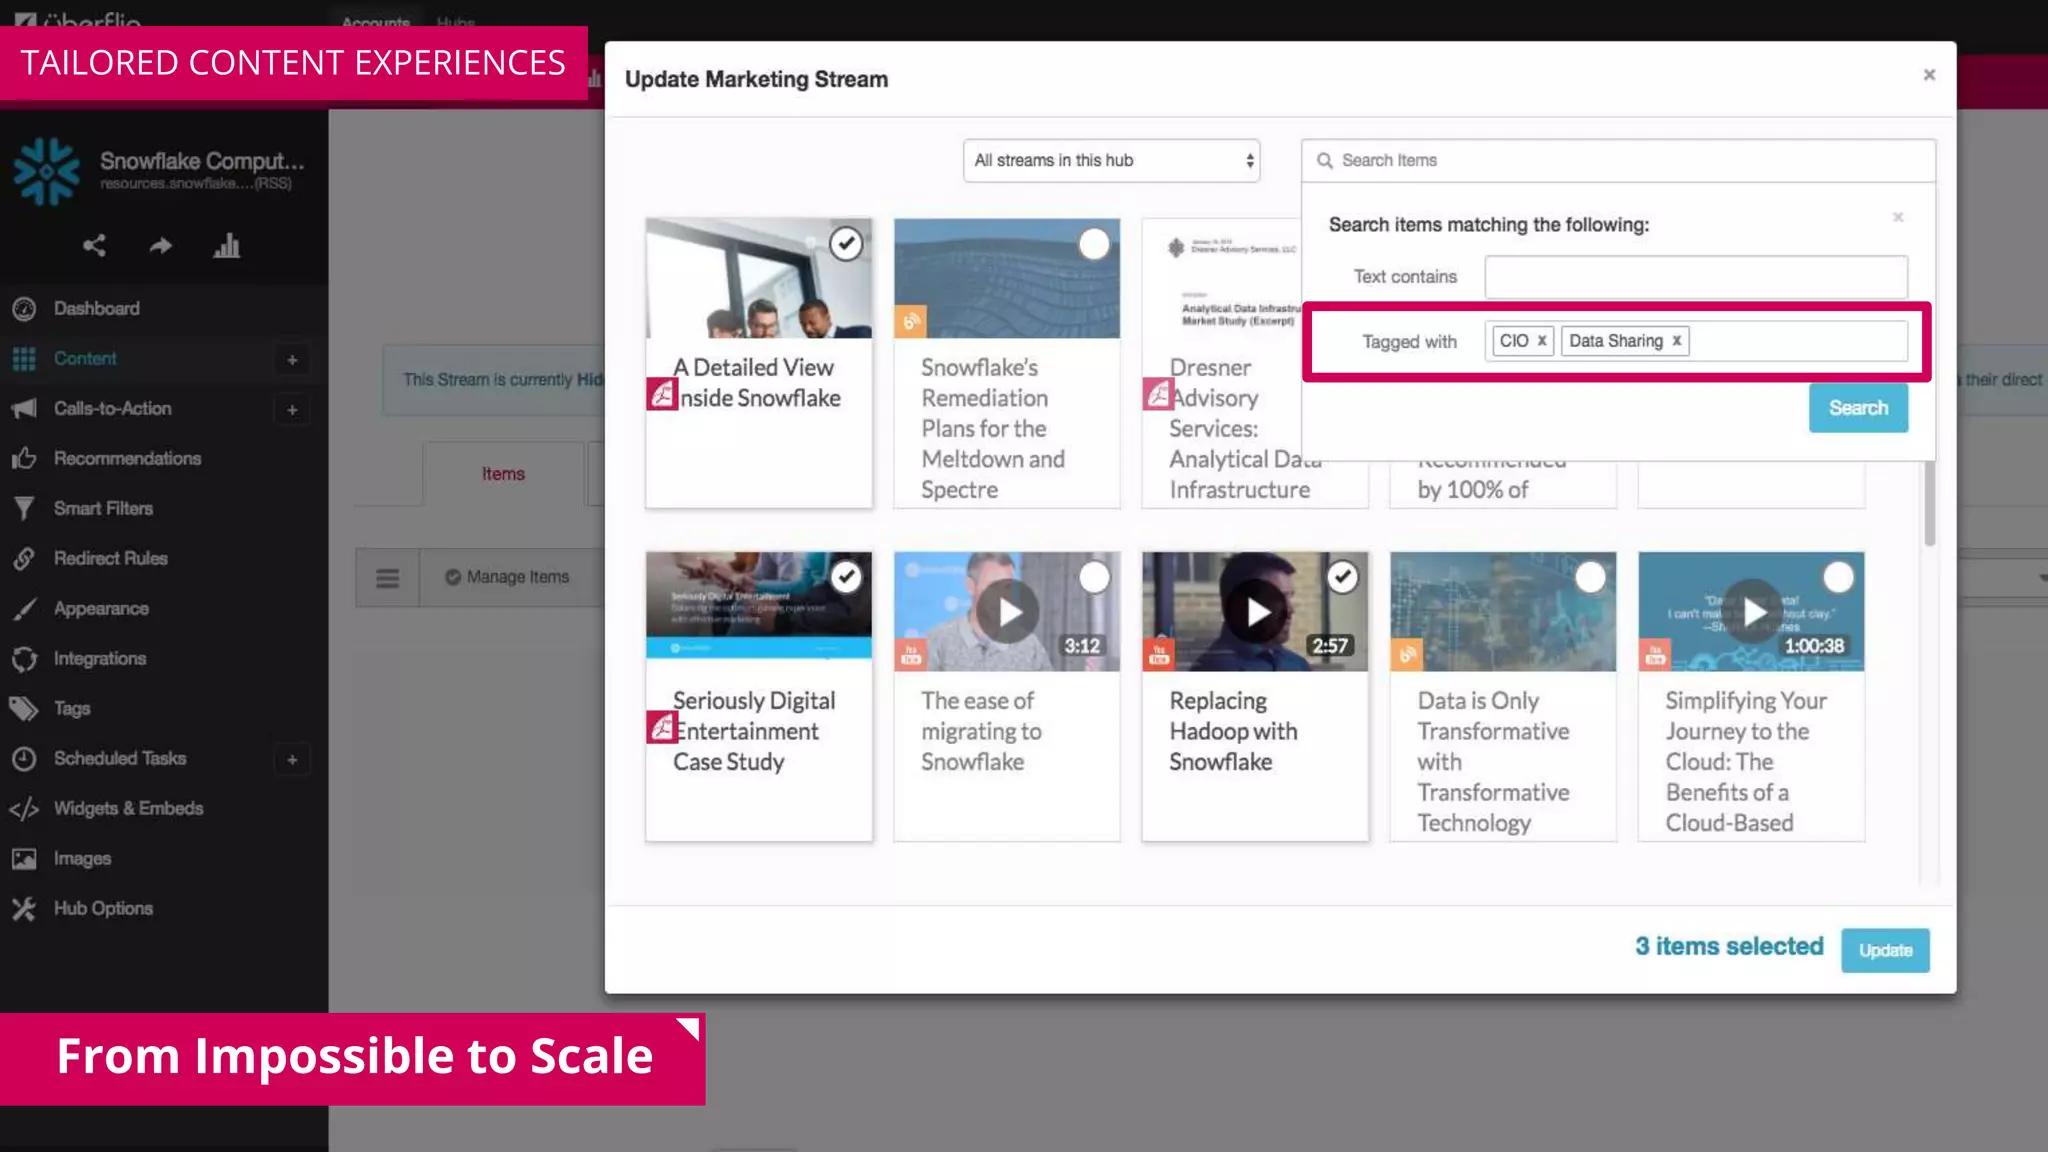Open the All streams in this hub dropdown
Image resolution: width=2048 pixels, height=1152 pixels.
[x=1111, y=160]
